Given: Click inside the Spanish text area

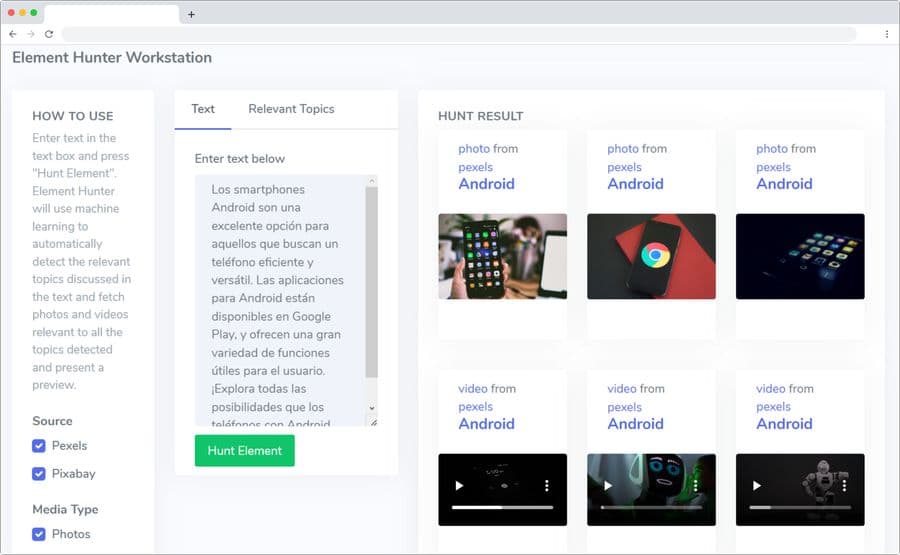Looking at the screenshot, I should click(280, 300).
